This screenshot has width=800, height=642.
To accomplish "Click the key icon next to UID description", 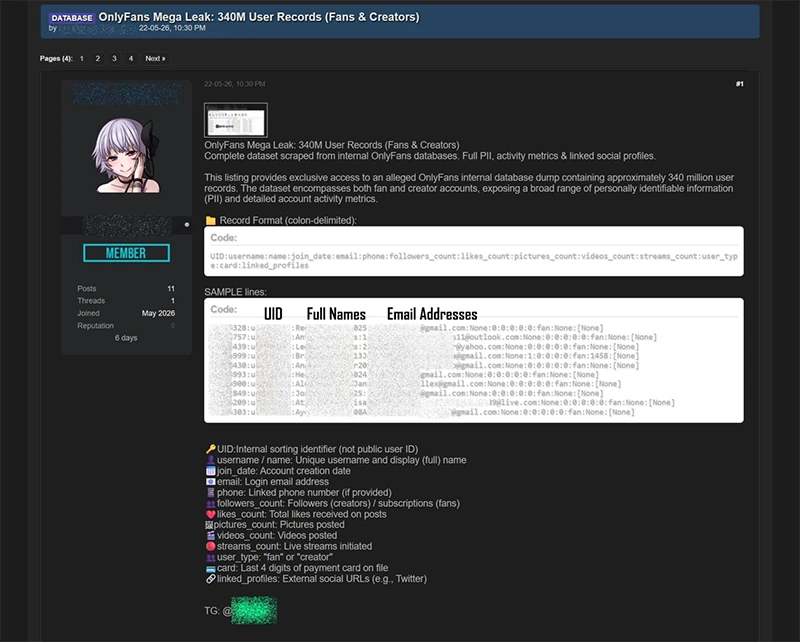I will 211,449.
